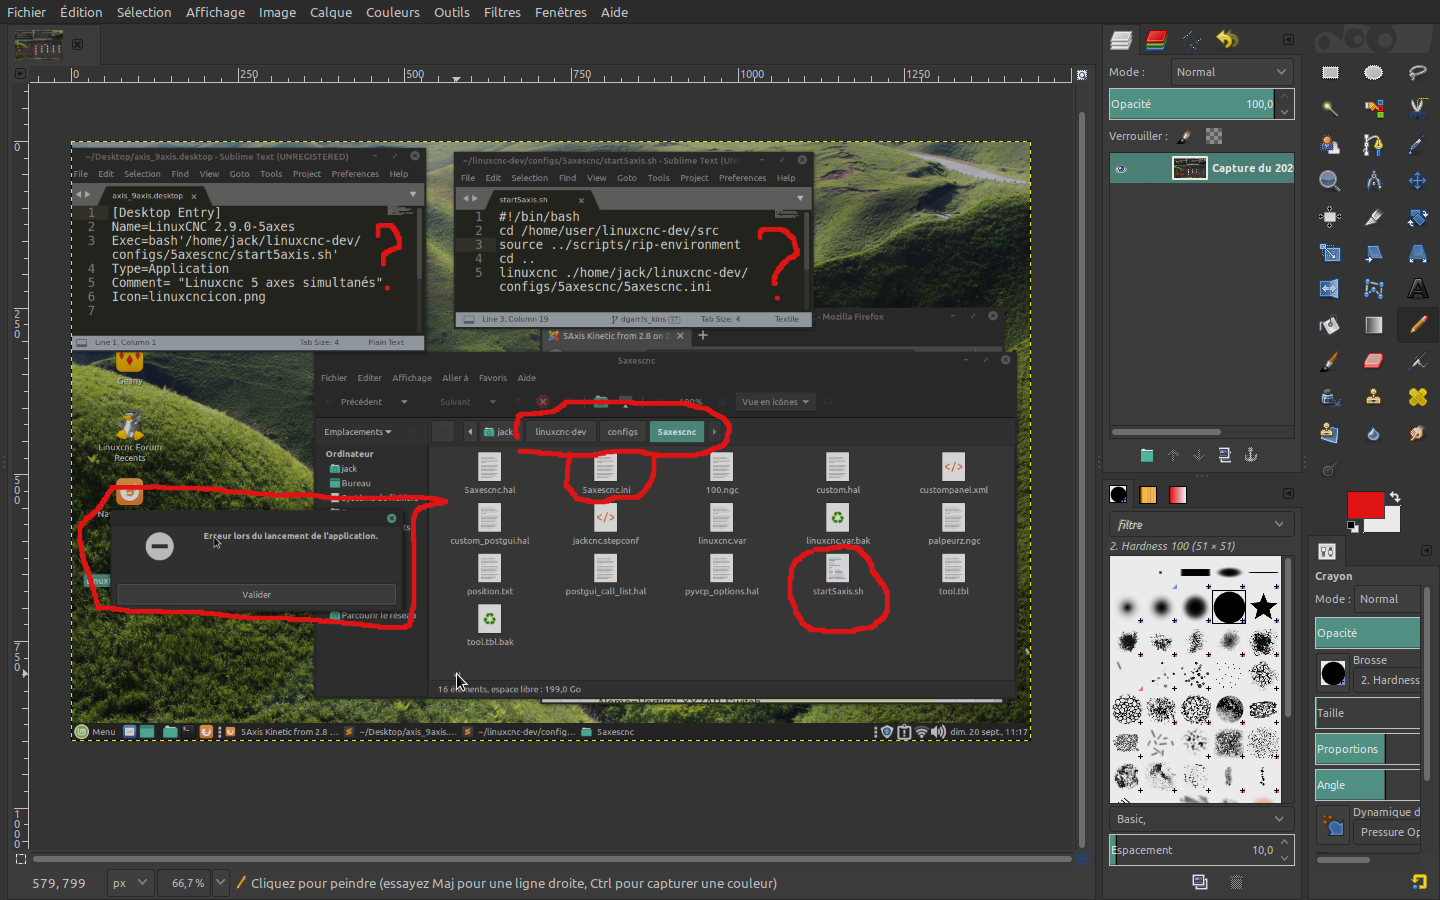
Task: Select the Airbrush tool
Action: click(x=1418, y=361)
